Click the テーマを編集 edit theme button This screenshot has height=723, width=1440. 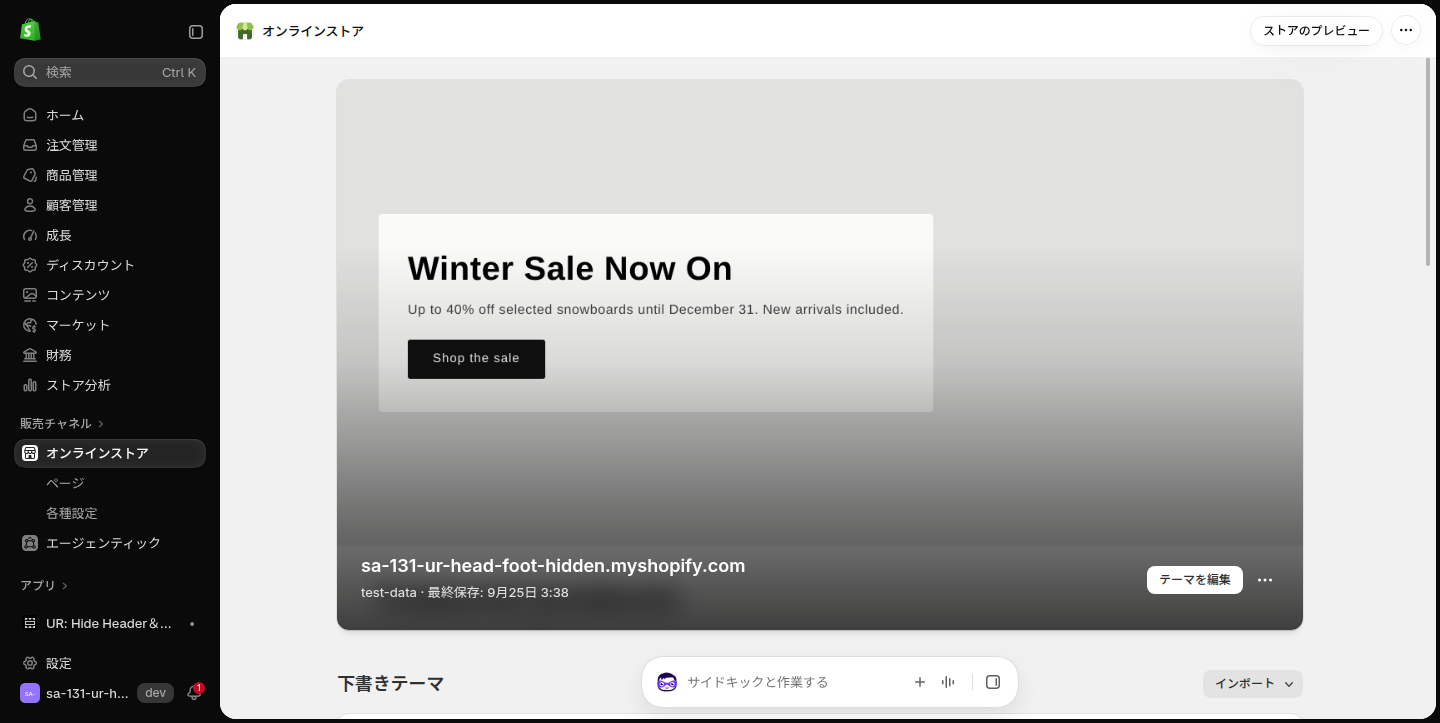[x=1195, y=580]
